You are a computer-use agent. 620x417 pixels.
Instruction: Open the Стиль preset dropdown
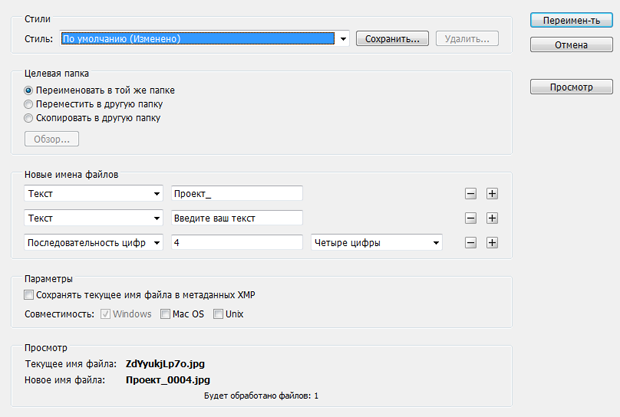[x=343, y=39]
